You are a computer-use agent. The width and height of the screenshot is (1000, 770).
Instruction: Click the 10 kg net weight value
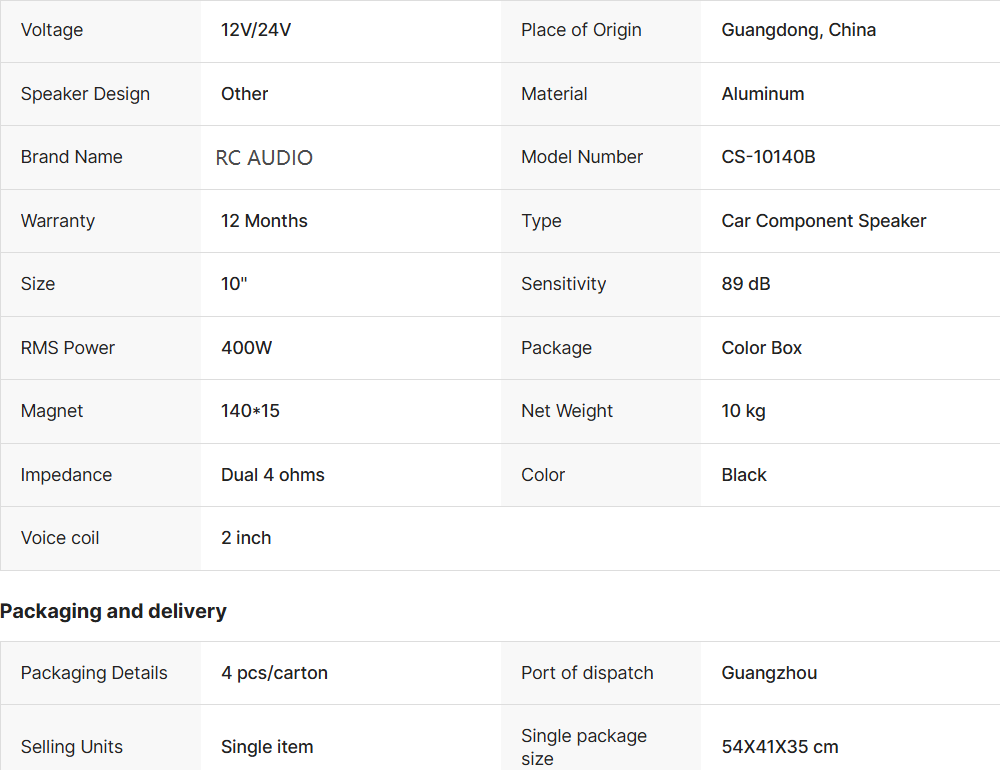pyautogui.click(x=743, y=411)
